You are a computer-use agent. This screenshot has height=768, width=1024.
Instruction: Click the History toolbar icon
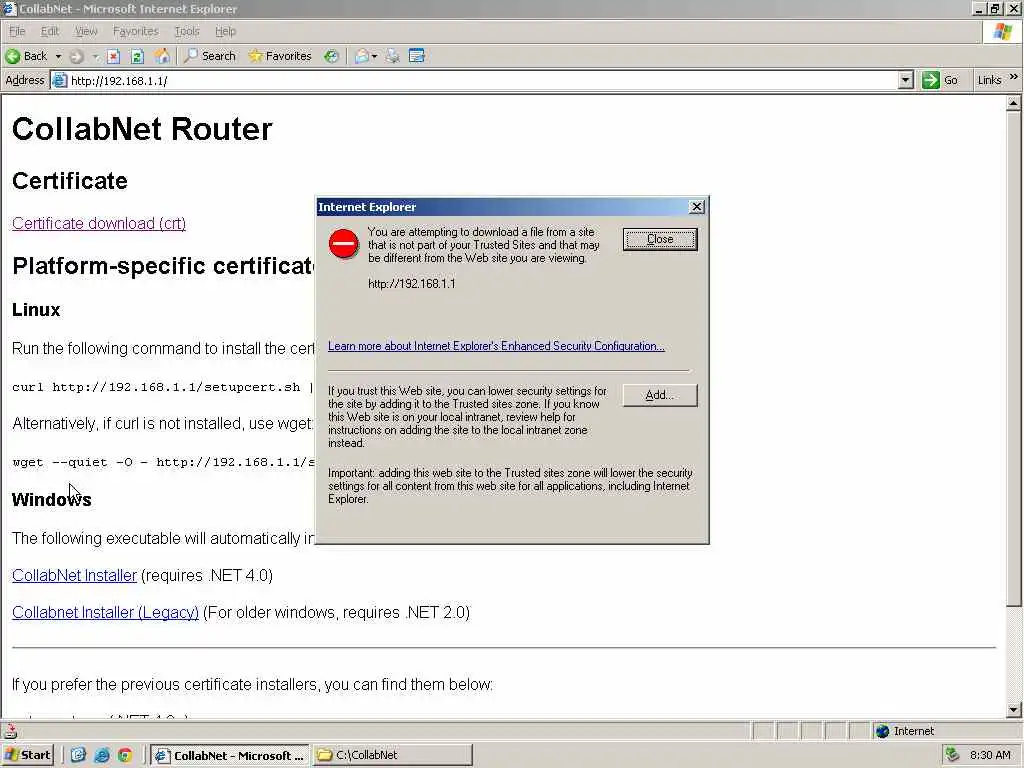tap(332, 56)
